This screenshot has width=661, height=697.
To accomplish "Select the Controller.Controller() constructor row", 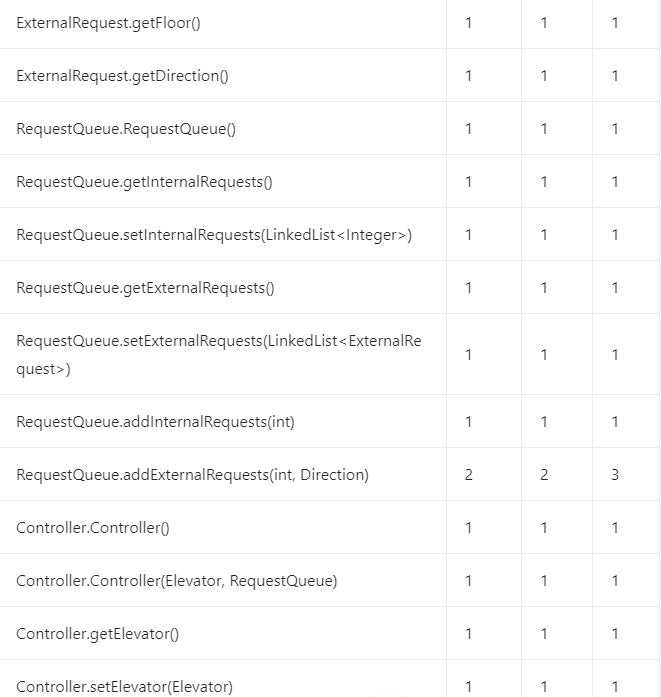I will coord(93,527).
